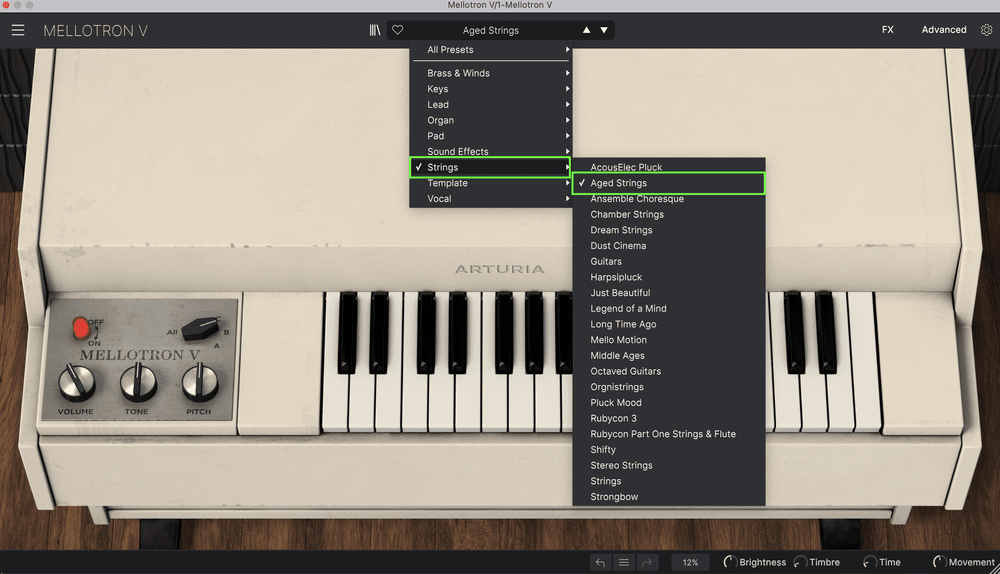This screenshot has width=1000, height=574.
Task: Choose the Chamber Strings preset
Action: click(668, 214)
